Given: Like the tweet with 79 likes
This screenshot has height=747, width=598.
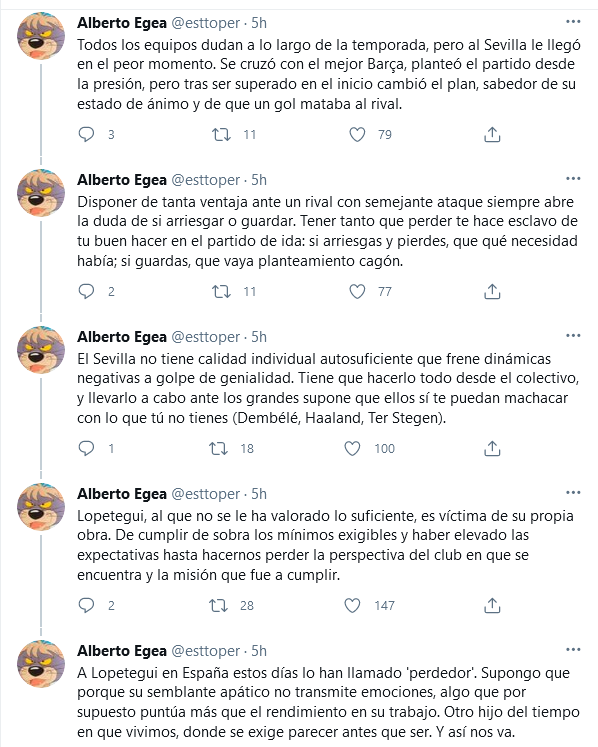Looking at the screenshot, I should click(x=357, y=134).
